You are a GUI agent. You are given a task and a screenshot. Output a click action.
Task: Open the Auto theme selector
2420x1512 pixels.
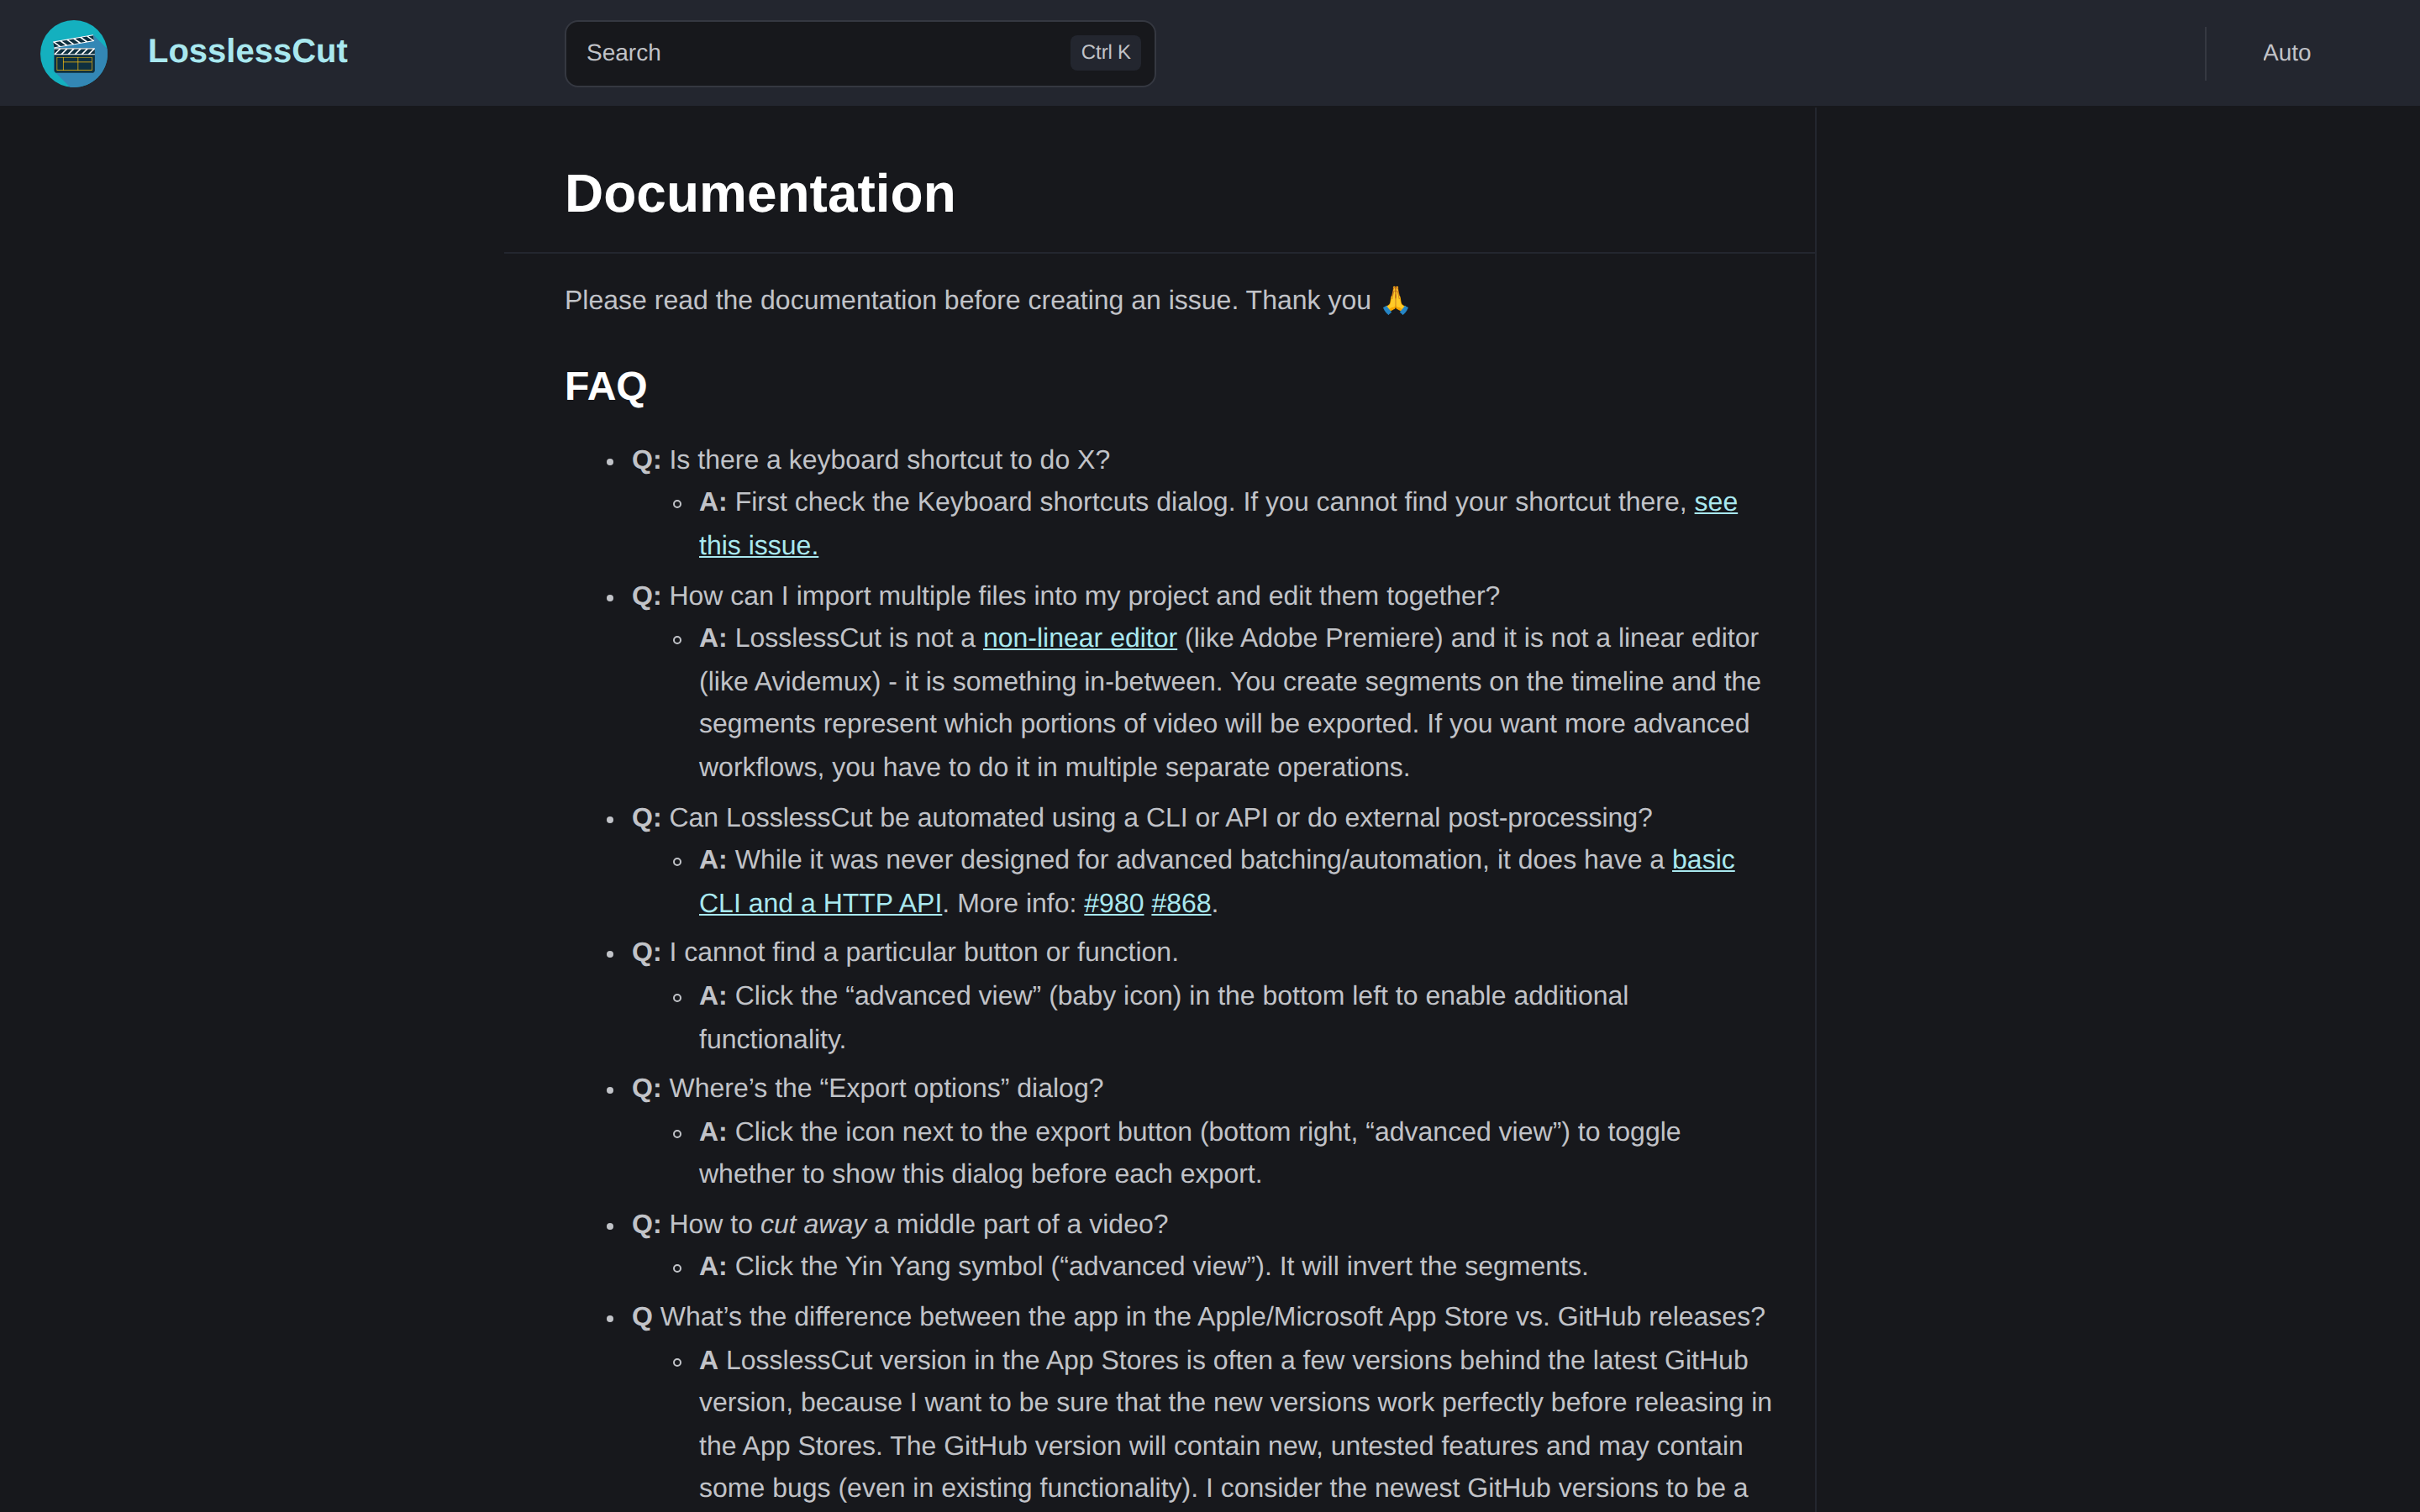point(2286,53)
